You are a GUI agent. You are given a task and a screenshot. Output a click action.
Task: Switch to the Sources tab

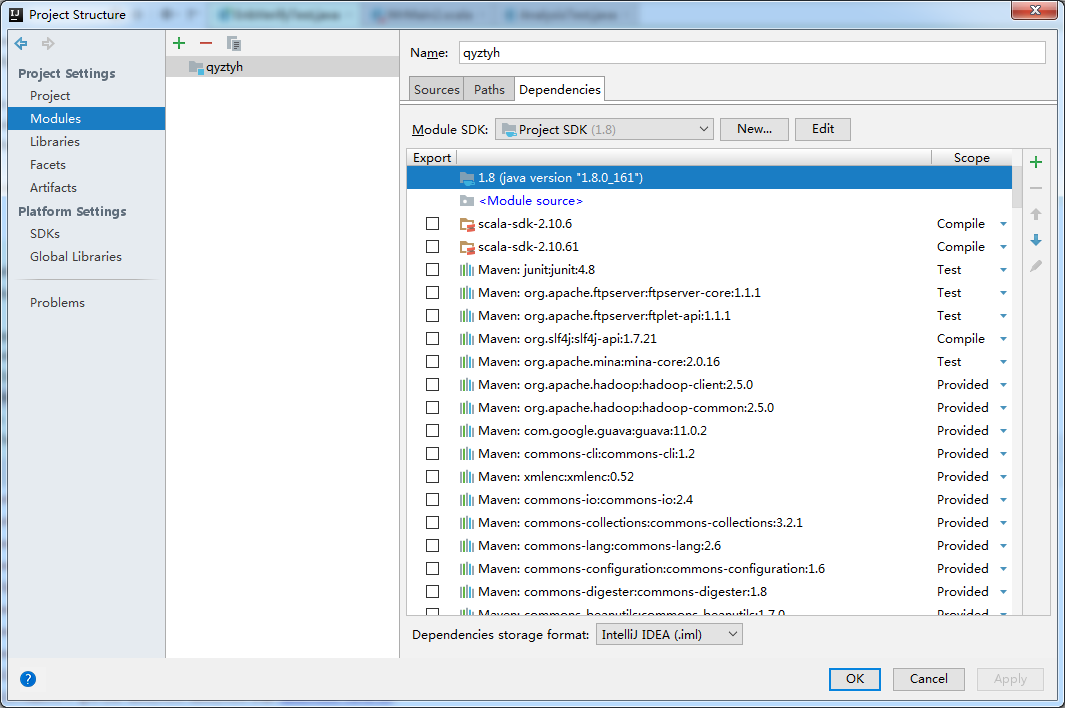pyautogui.click(x=437, y=90)
